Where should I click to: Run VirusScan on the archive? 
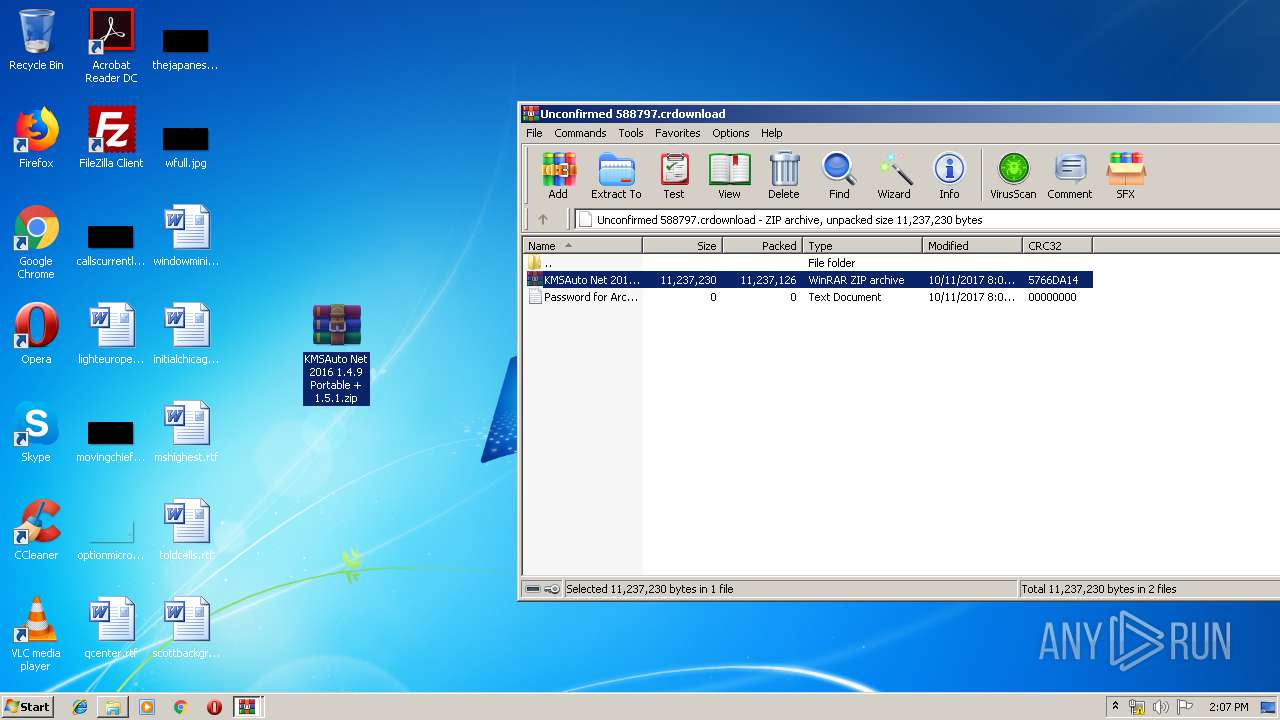1013,176
